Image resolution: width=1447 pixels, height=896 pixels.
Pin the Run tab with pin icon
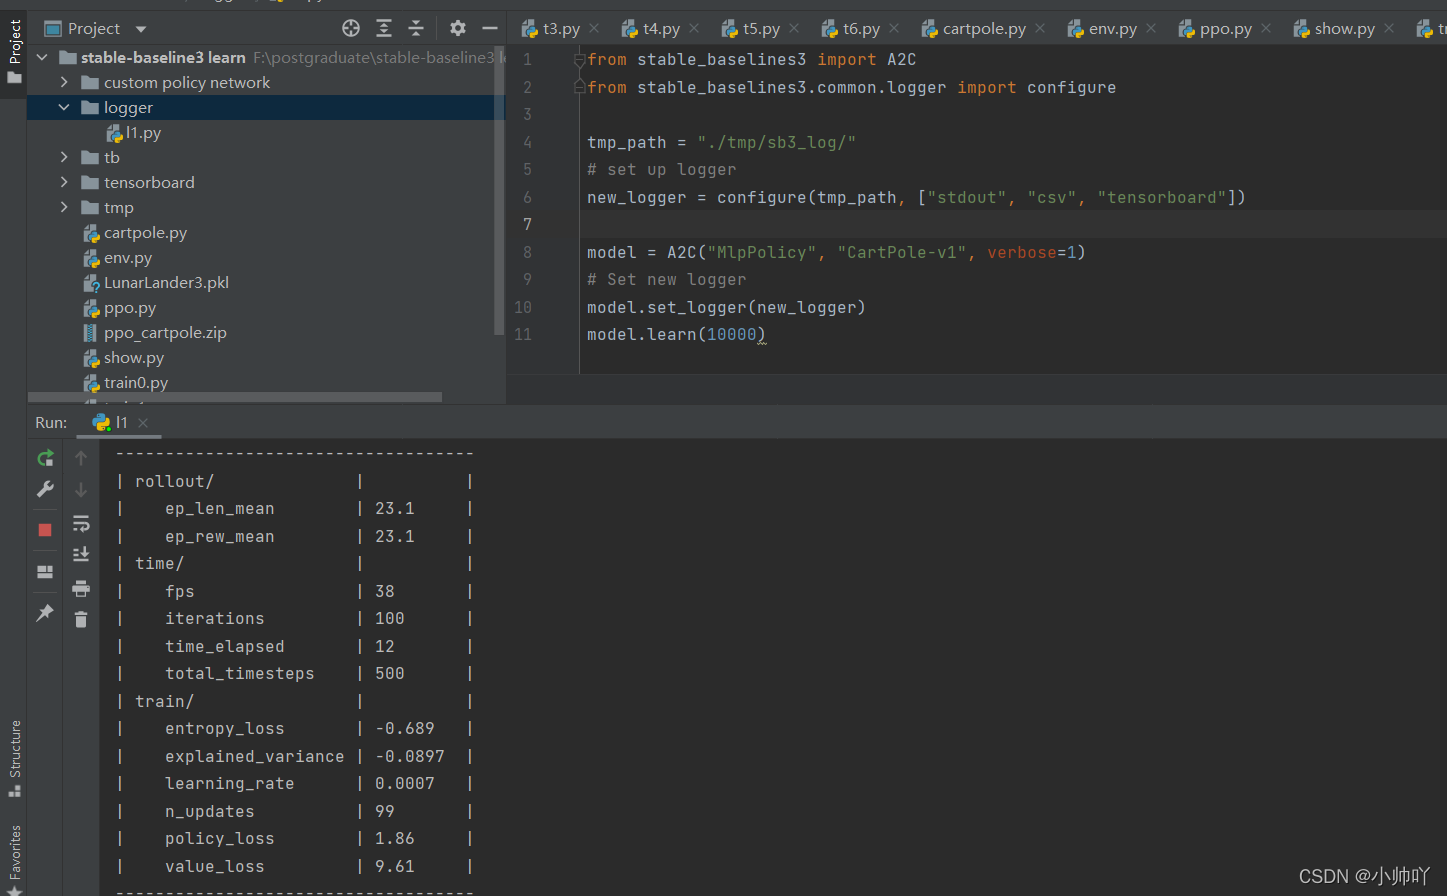tap(45, 613)
